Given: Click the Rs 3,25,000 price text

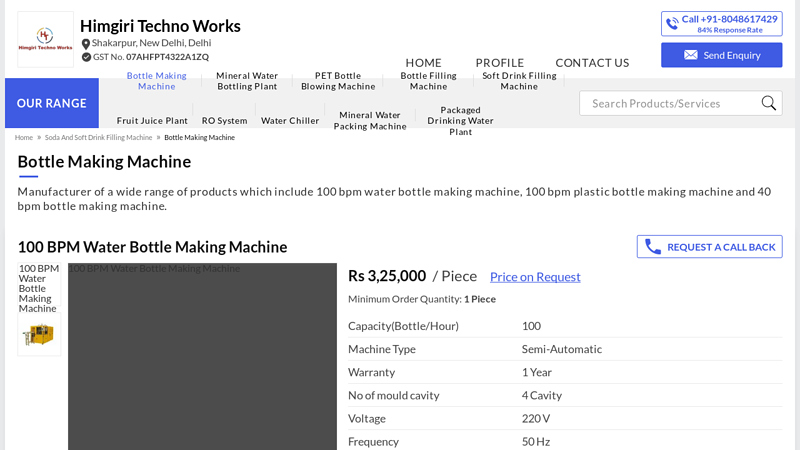Looking at the screenshot, I should (387, 276).
